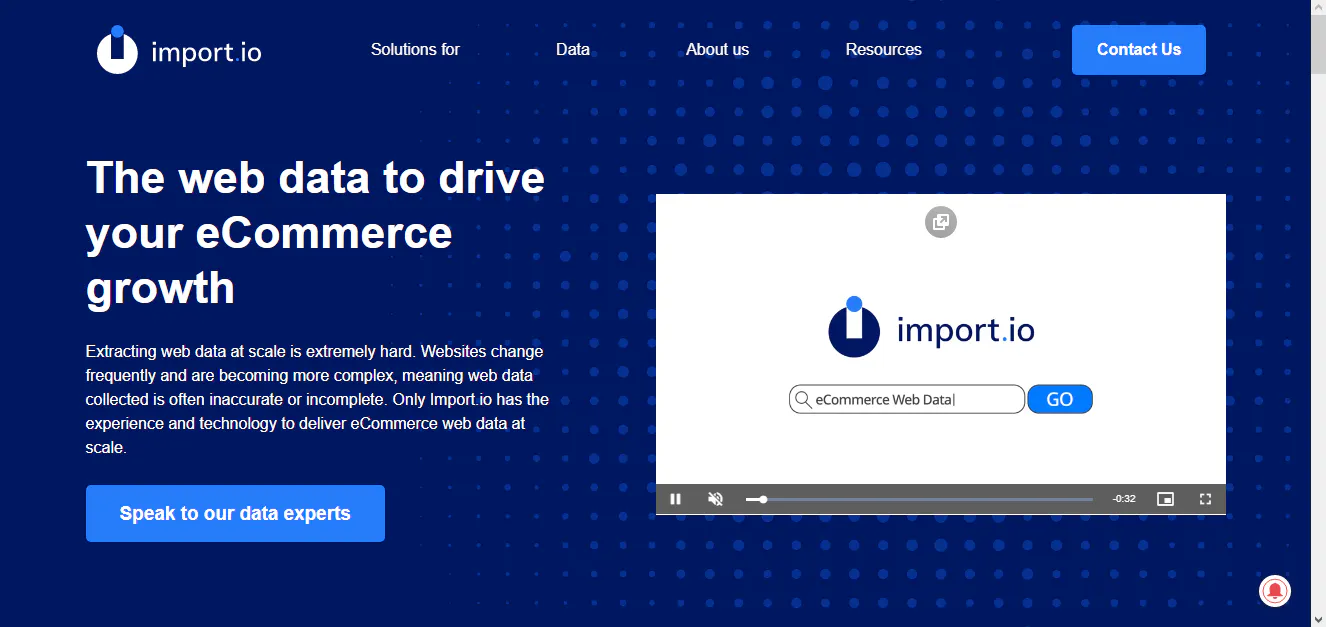The height and width of the screenshot is (627, 1326).
Task: Open the Solutions for dropdown
Action: point(415,49)
